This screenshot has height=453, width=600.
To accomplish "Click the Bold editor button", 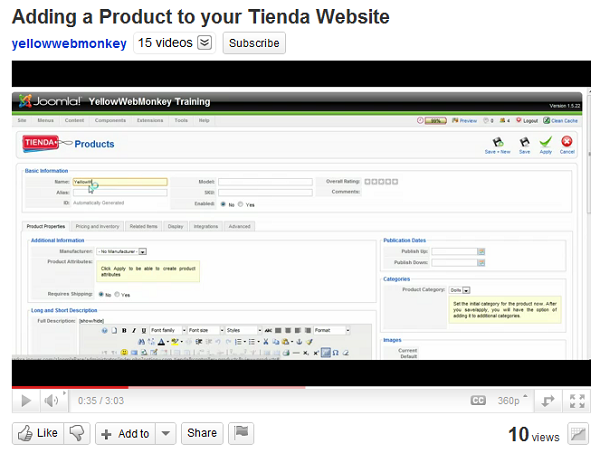I will pyautogui.click(x=124, y=330).
